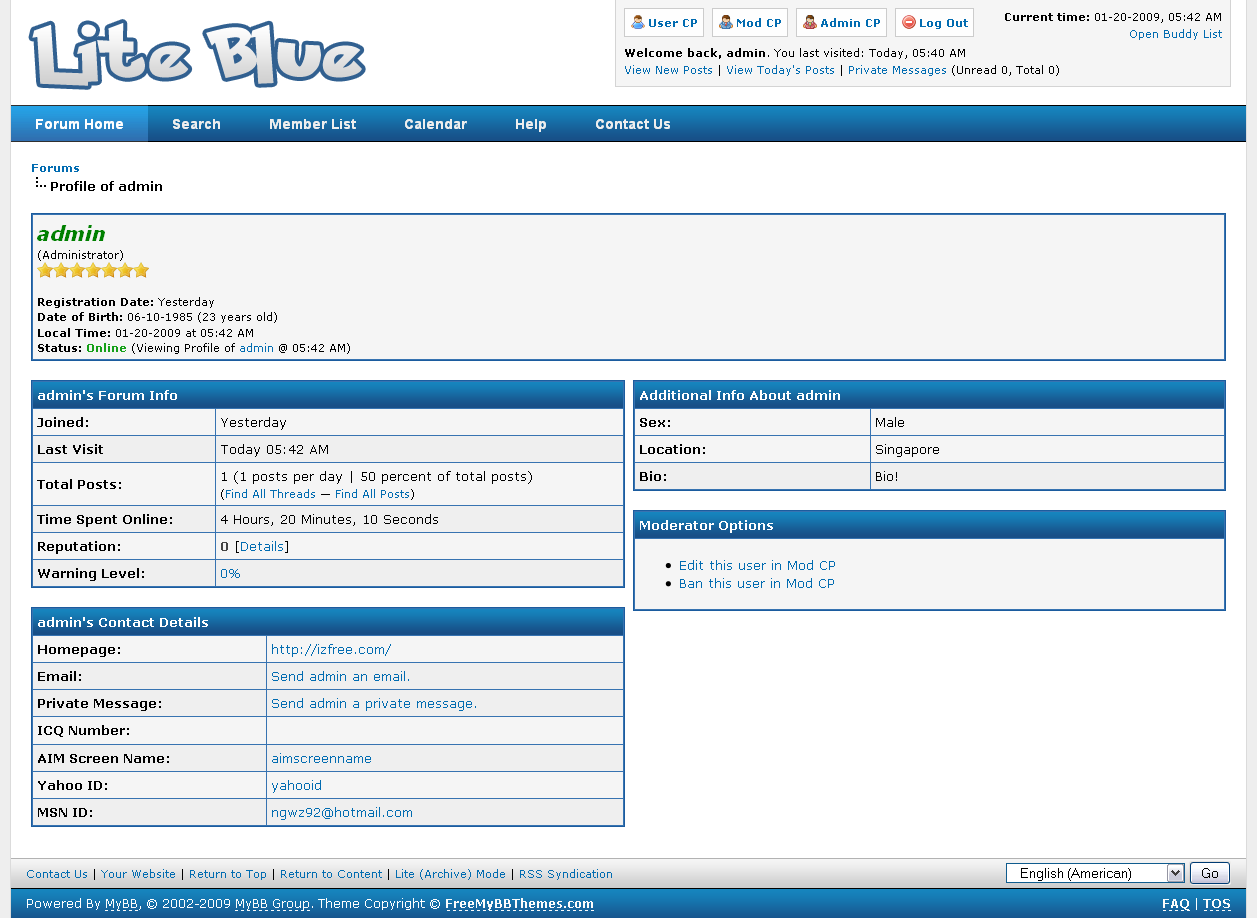
Task: Send admin a private message
Action: (374, 704)
